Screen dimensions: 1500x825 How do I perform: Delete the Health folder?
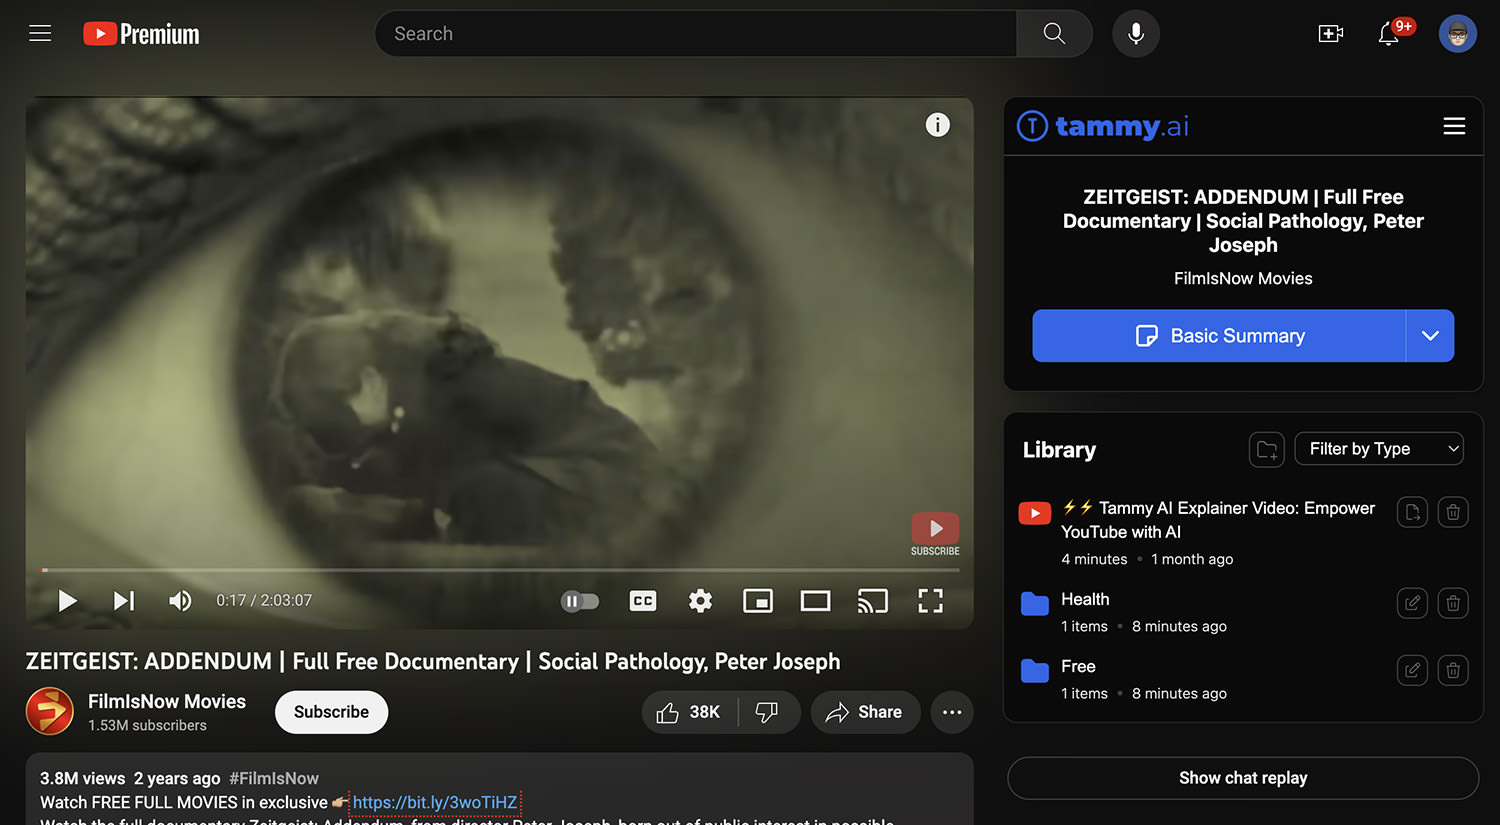(x=1453, y=603)
